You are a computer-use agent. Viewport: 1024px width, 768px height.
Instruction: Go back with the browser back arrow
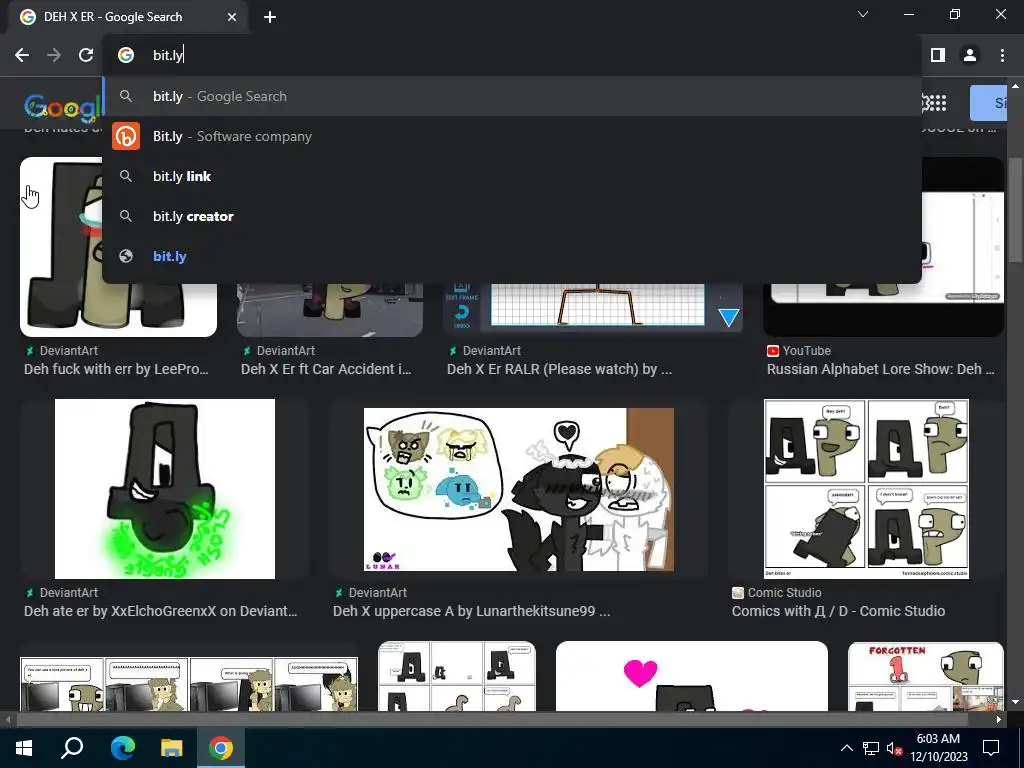click(x=22, y=55)
